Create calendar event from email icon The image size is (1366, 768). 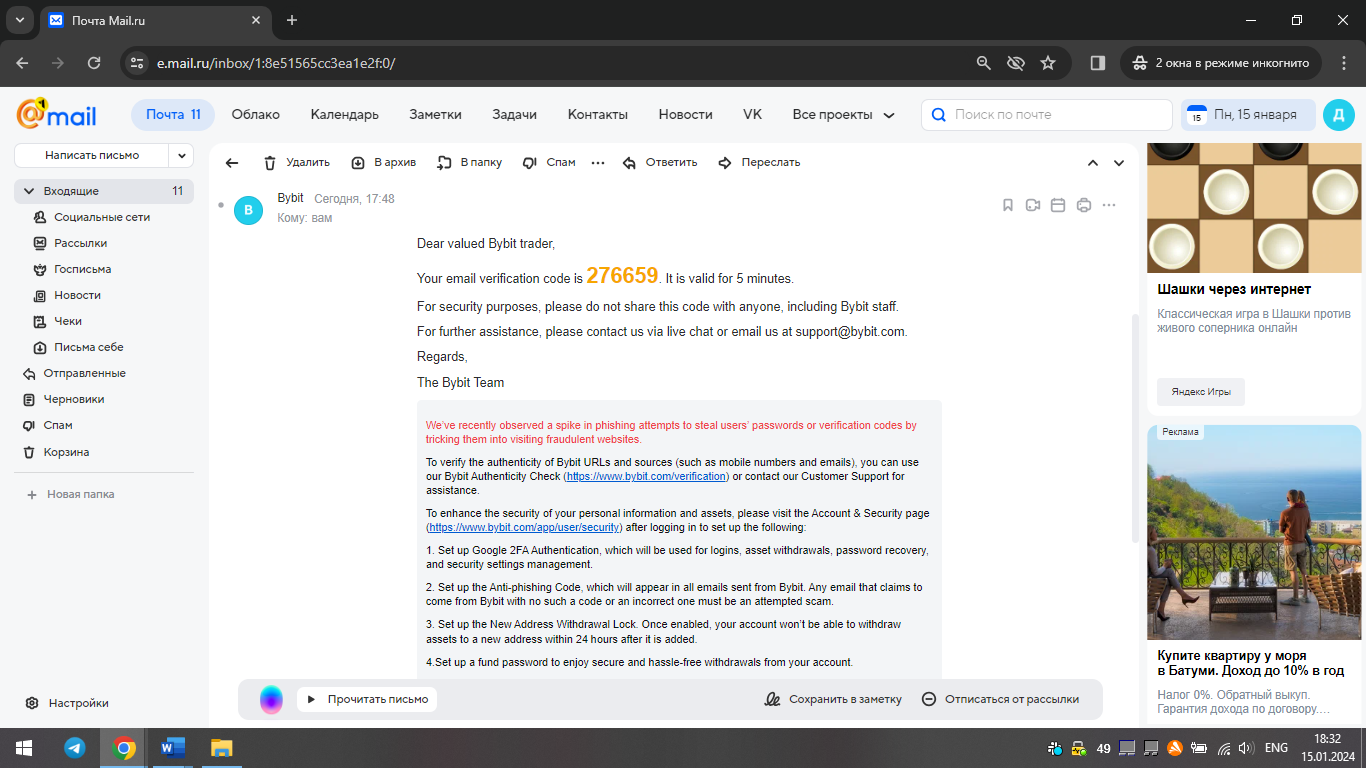point(1058,205)
